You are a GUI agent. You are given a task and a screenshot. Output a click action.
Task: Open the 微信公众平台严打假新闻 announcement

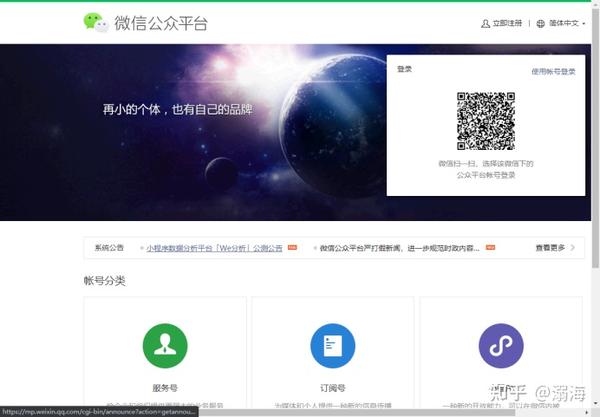click(399, 248)
